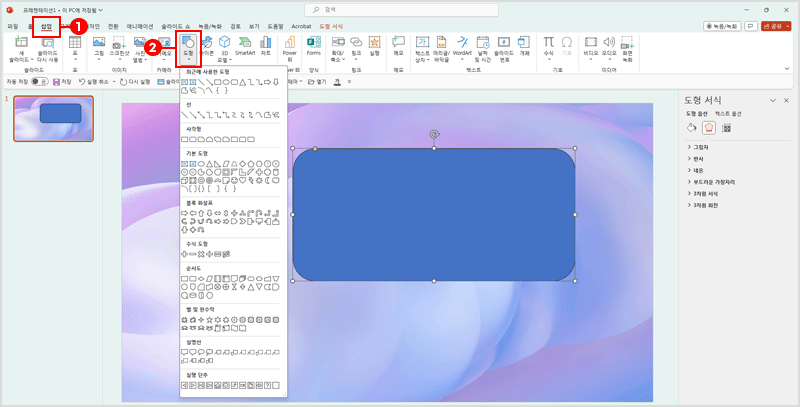Click the SmartArt icon in the ribbon
This screenshot has height=407, width=800.
coord(245,46)
